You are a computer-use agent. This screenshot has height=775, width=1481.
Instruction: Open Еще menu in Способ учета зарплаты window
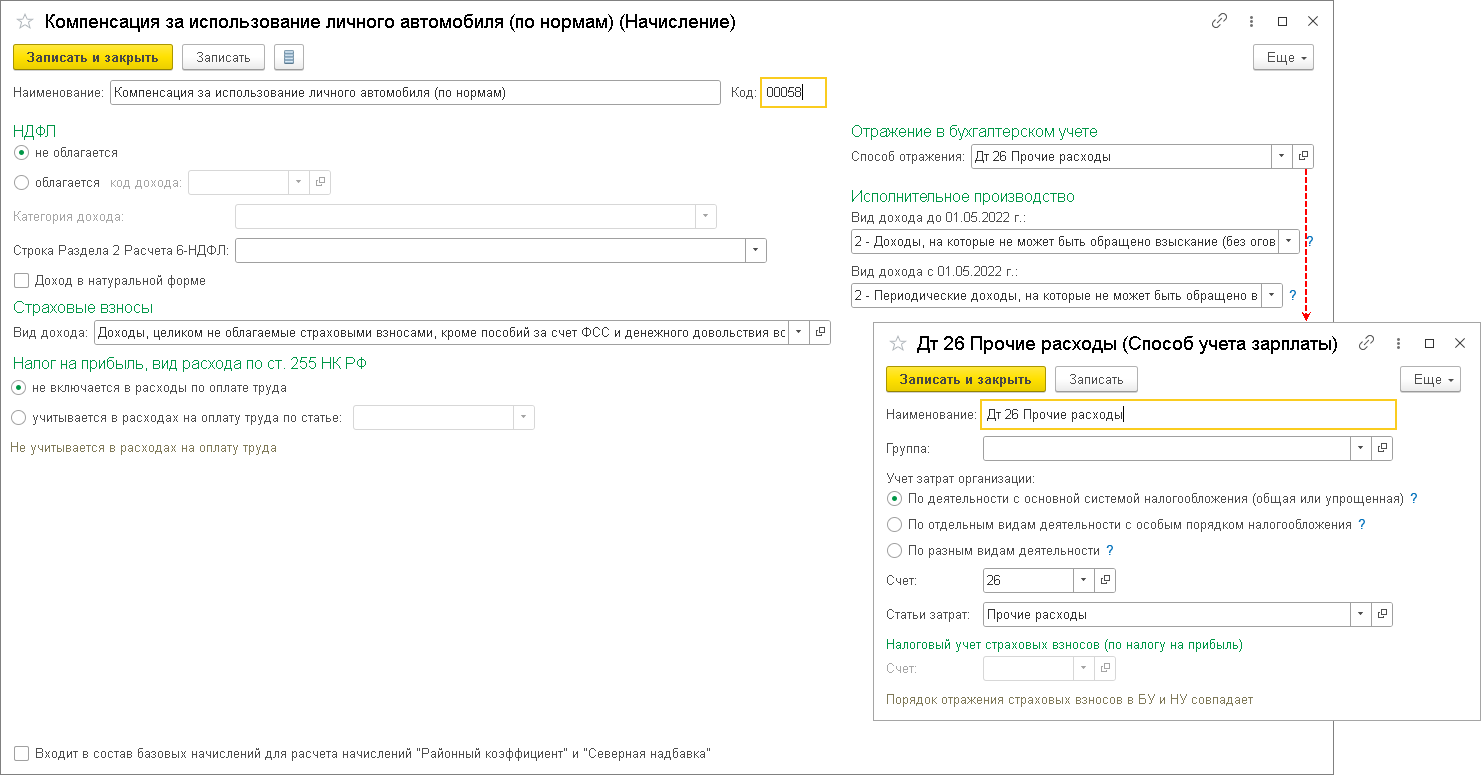(x=1431, y=379)
